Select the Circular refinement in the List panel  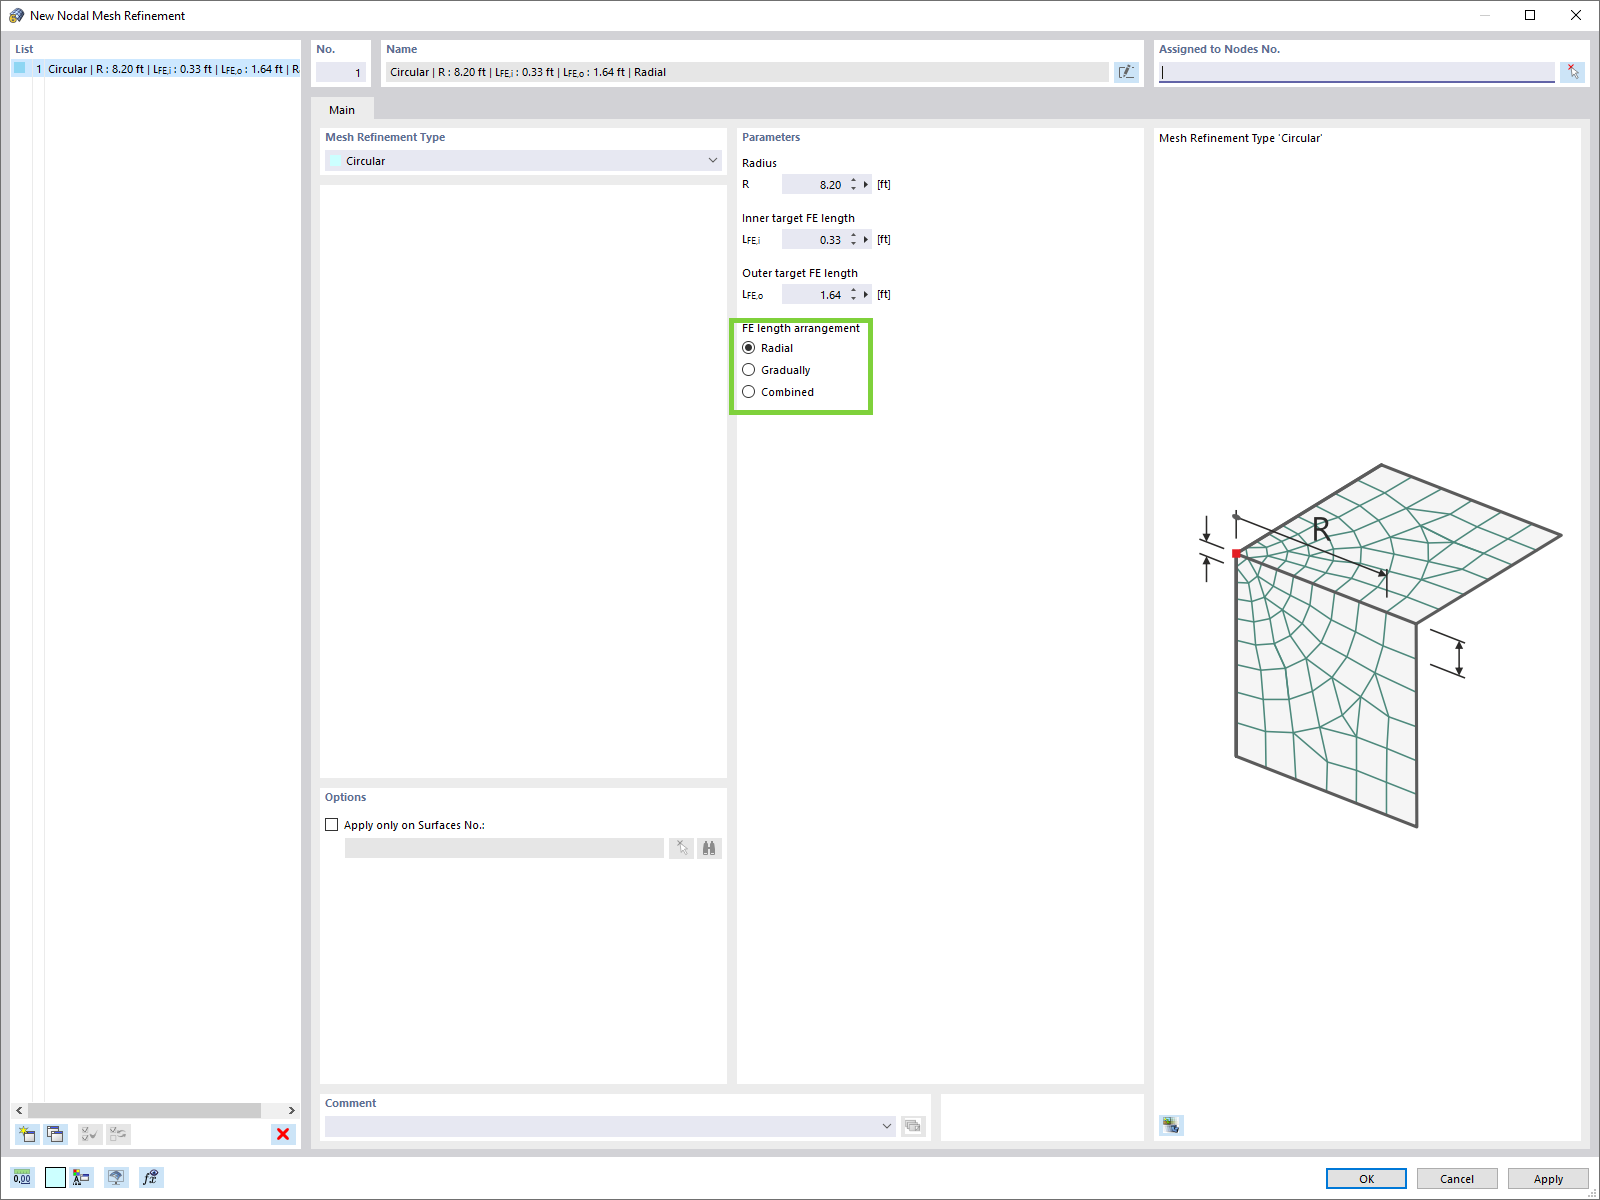[x=150, y=69]
